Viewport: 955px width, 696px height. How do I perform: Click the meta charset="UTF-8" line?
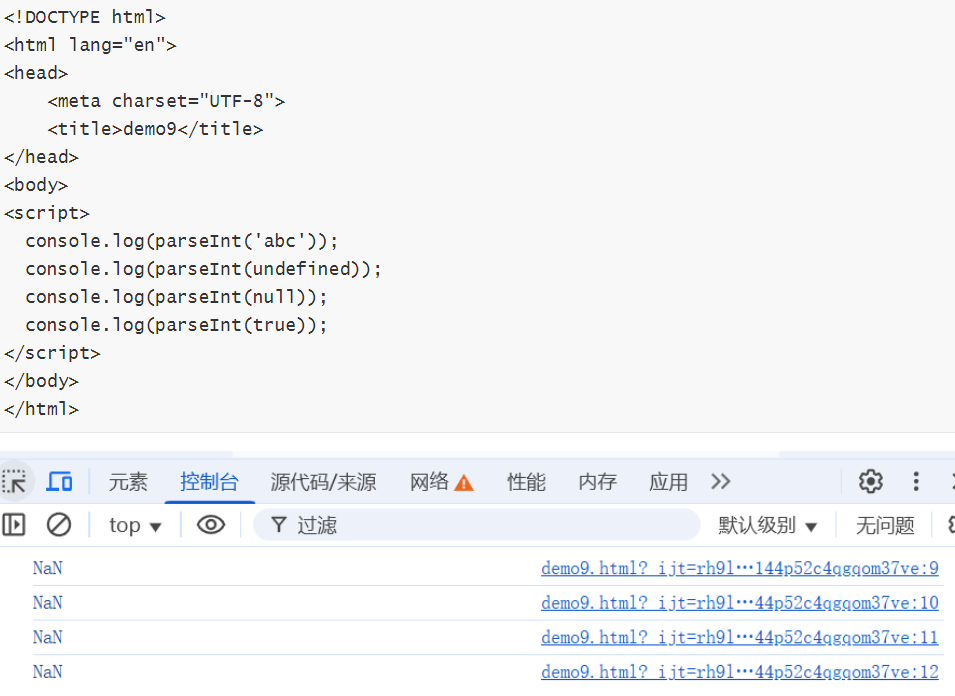(166, 101)
